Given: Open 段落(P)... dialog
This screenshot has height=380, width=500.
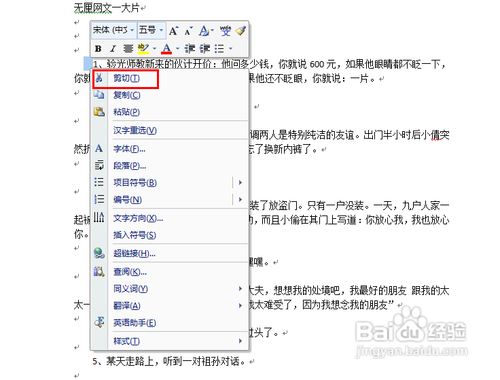Looking at the screenshot, I should (170, 166).
